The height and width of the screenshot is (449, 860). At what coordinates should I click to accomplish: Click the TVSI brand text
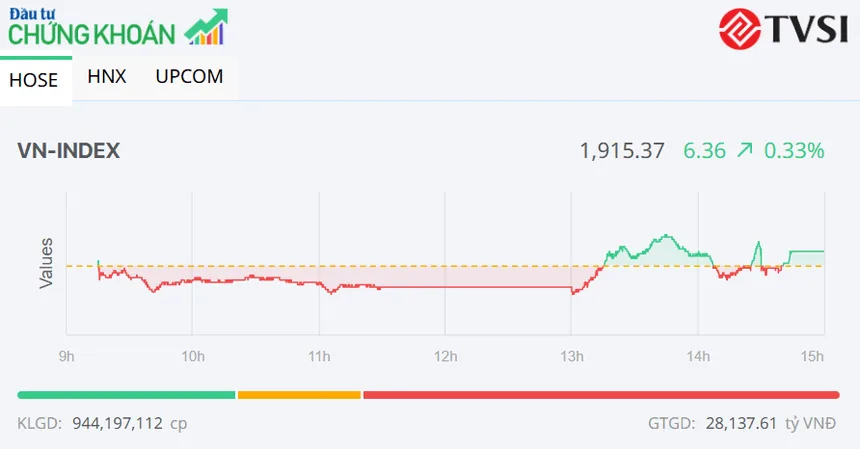click(x=807, y=29)
